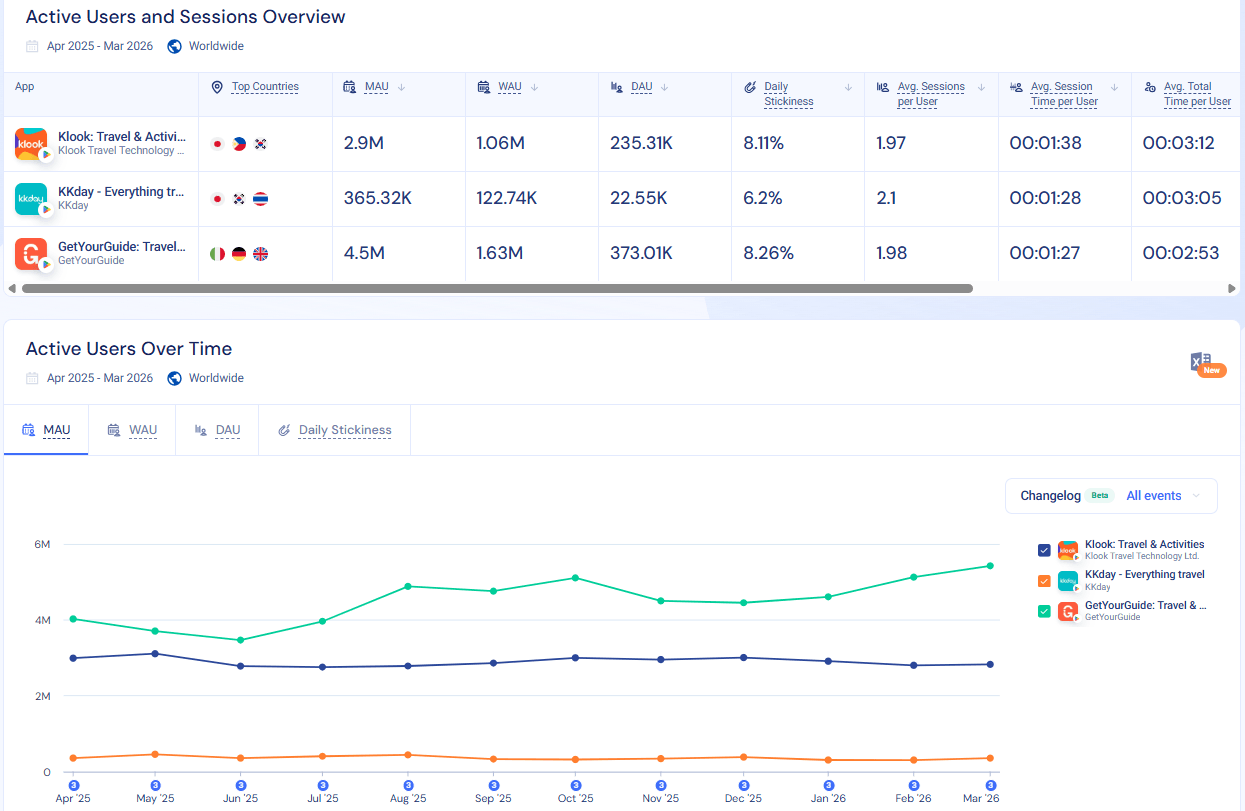Open KKday - Everything travel app link
The width and height of the screenshot is (1245, 811).
click(121, 192)
